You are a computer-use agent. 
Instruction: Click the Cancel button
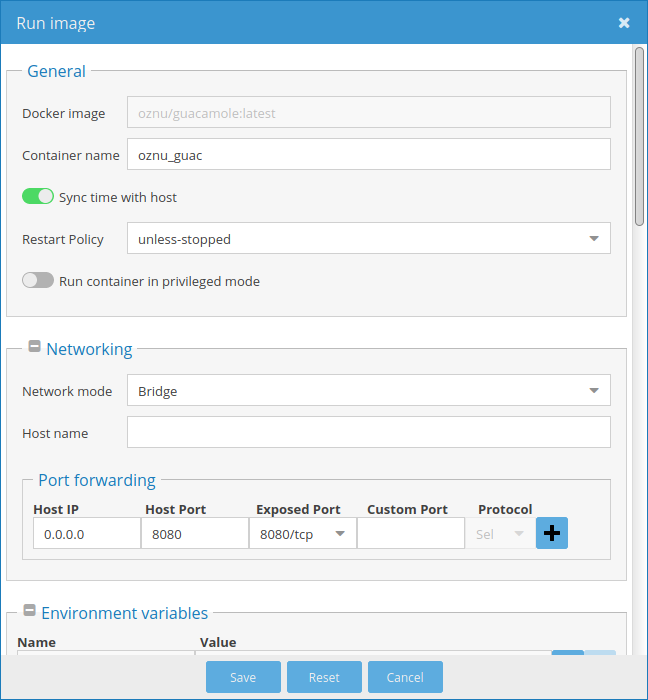click(x=405, y=677)
